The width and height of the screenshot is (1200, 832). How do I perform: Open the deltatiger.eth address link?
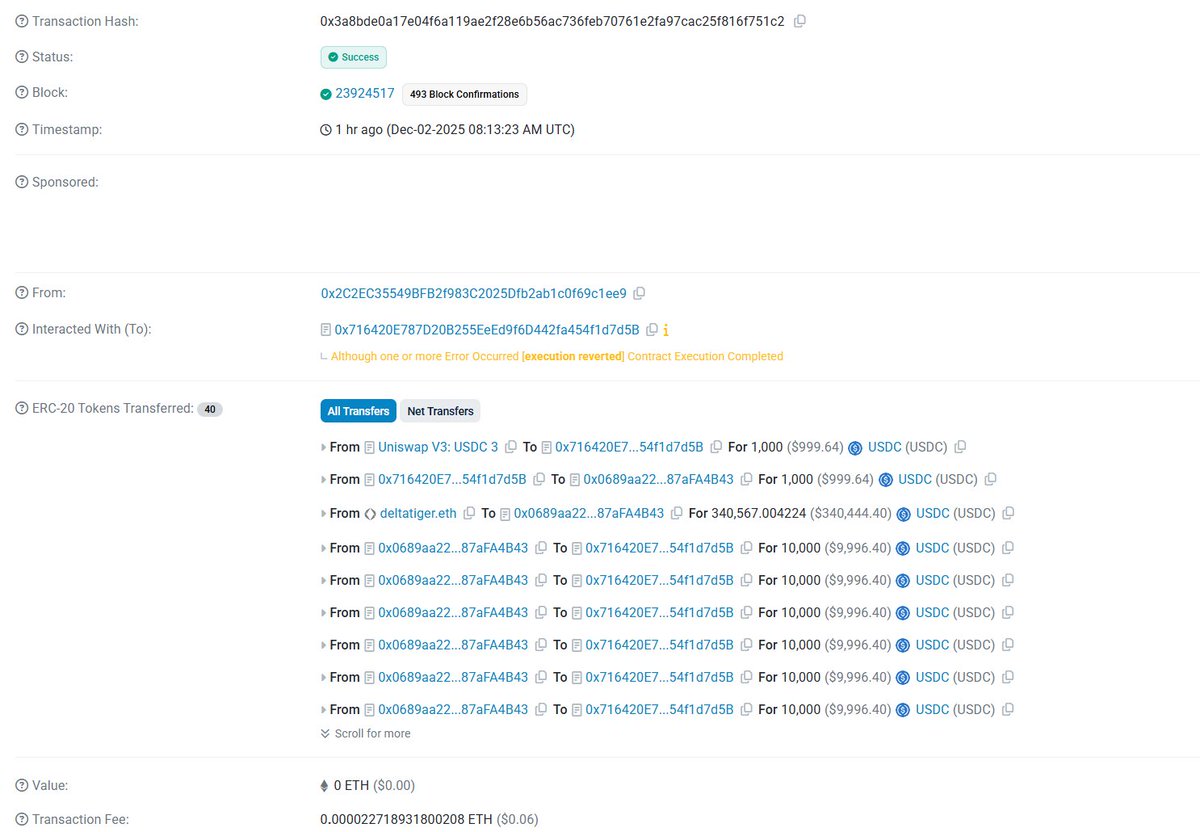pos(418,513)
